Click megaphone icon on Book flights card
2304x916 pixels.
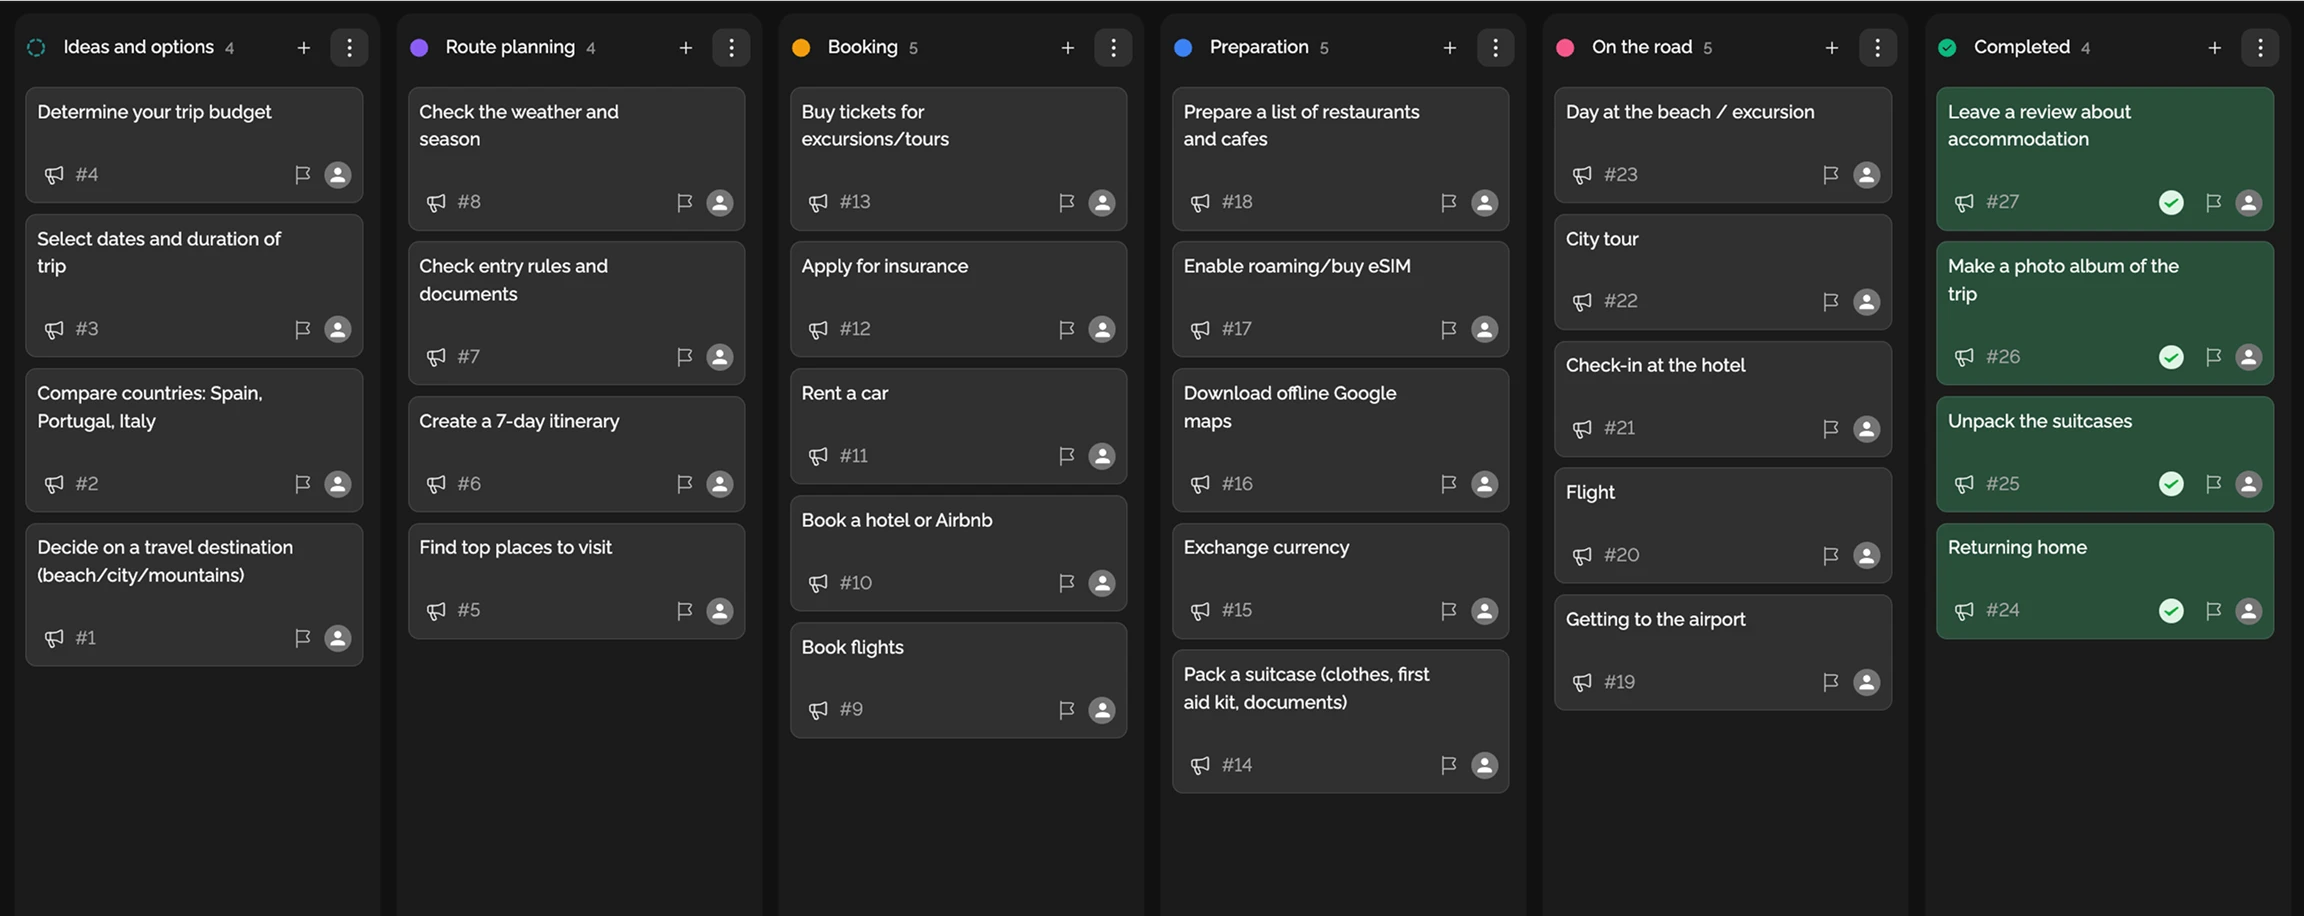(818, 710)
